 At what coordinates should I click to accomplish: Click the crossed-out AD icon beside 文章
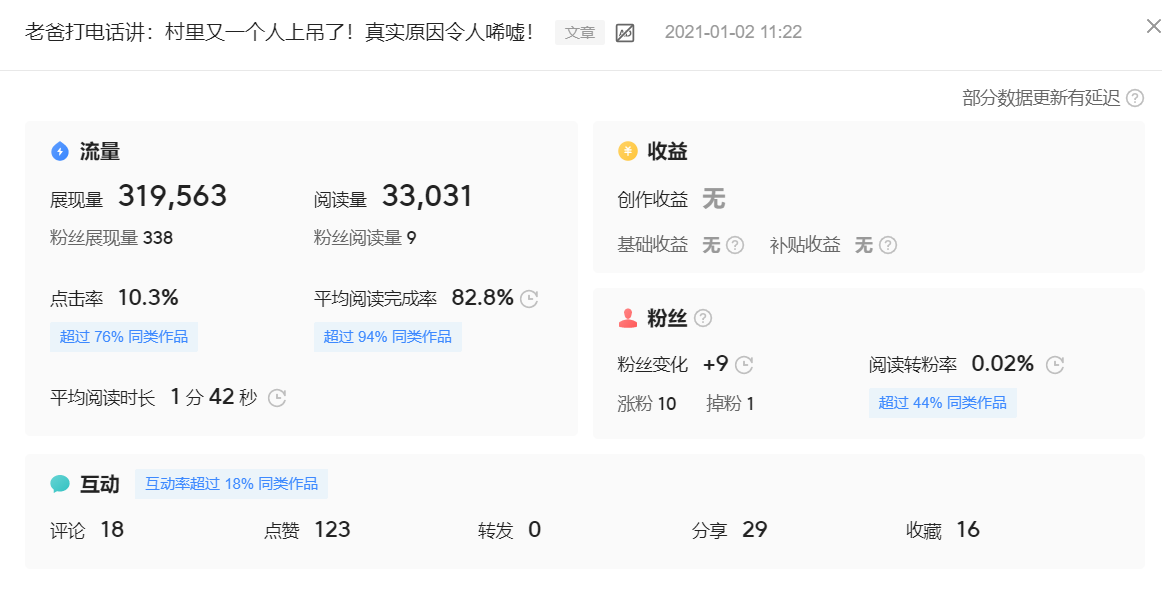(x=624, y=32)
